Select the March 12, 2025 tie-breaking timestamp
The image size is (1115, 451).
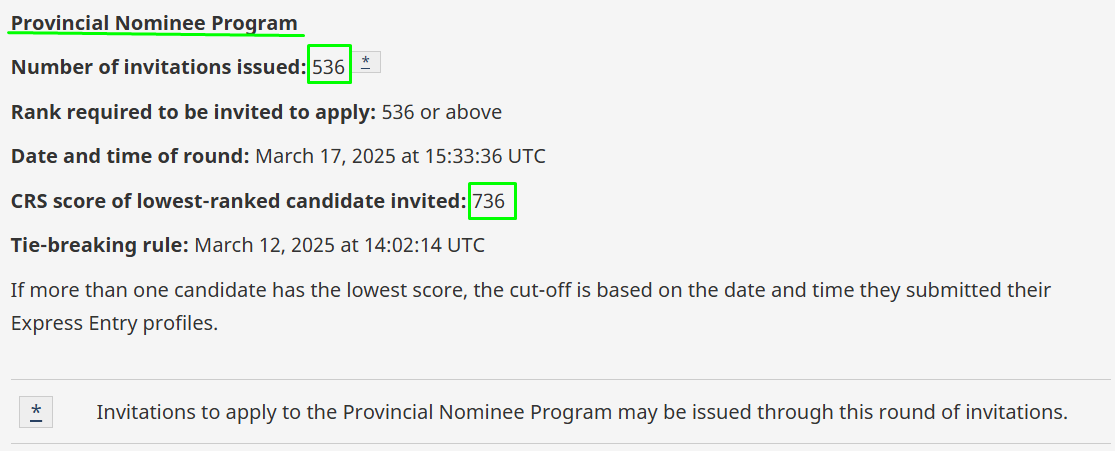[x=339, y=246]
